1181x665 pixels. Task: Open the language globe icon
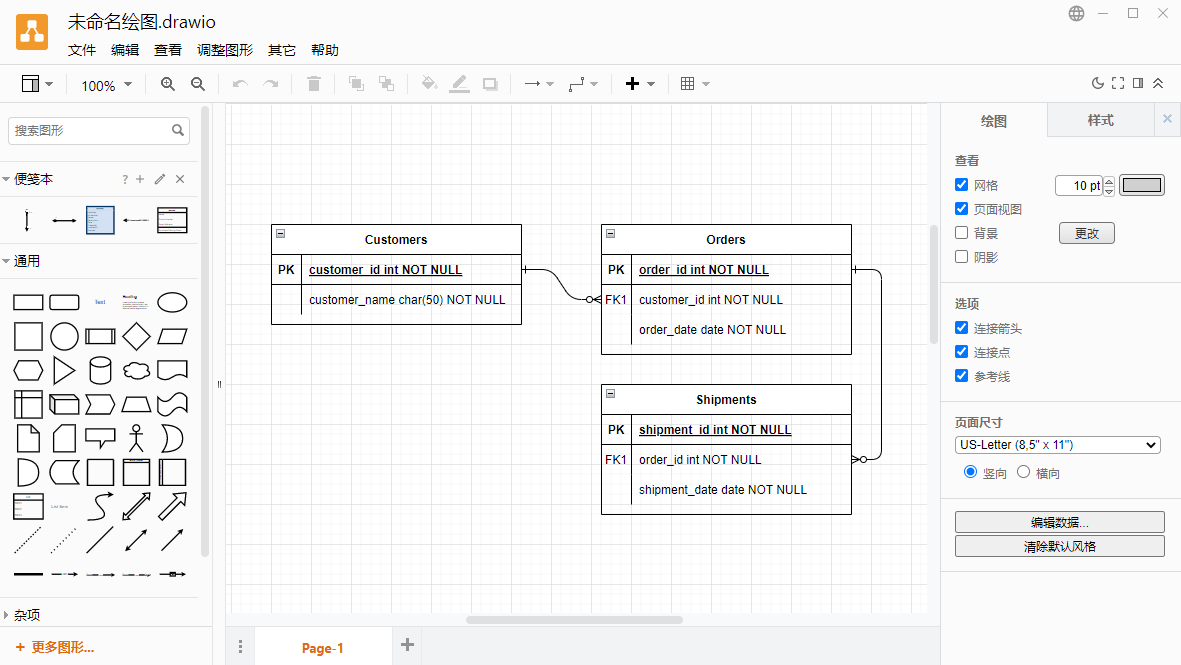[x=1076, y=14]
